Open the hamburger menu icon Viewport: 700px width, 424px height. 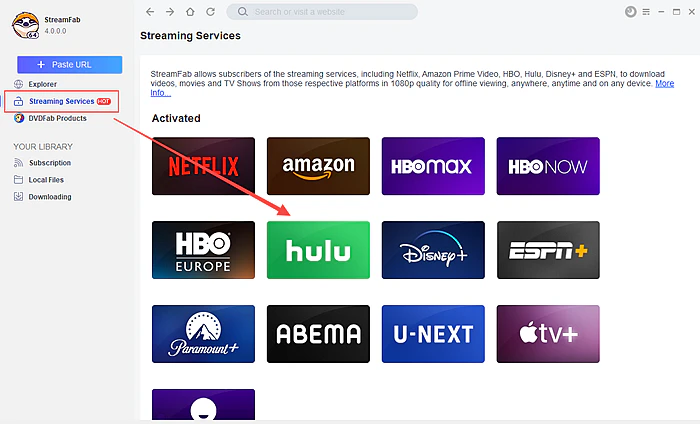(x=646, y=12)
